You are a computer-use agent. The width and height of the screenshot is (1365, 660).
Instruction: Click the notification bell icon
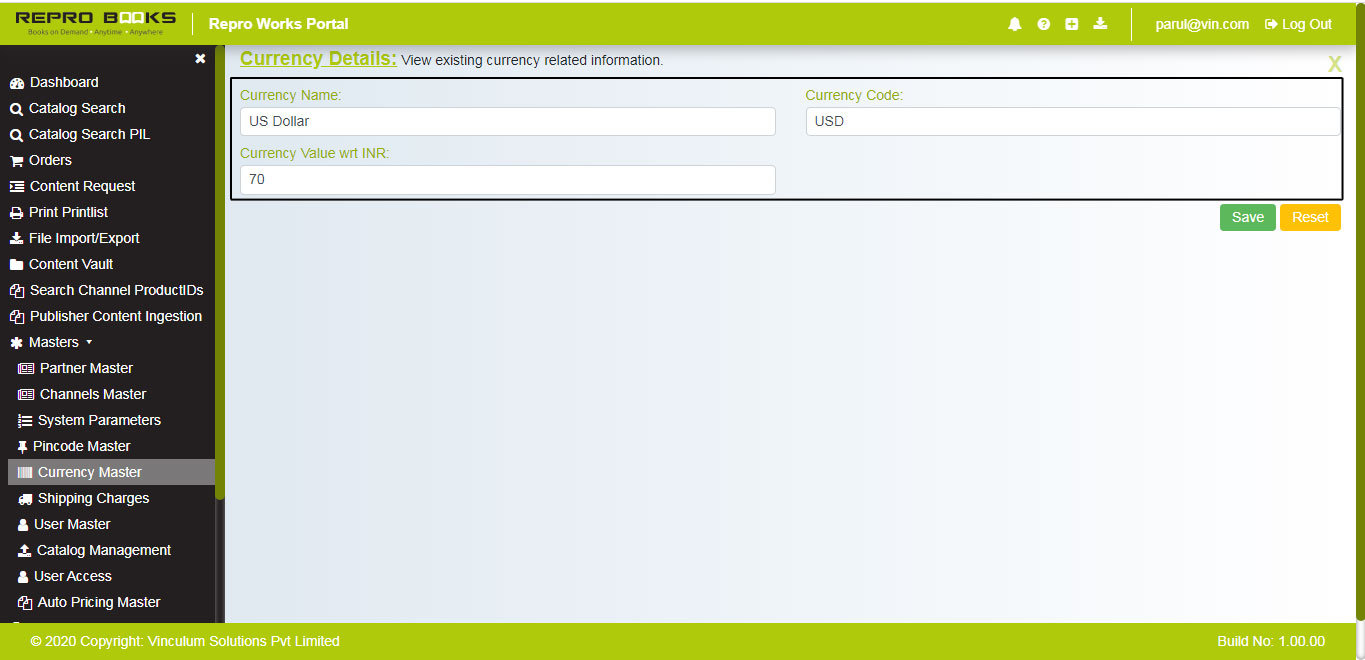tap(1015, 24)
